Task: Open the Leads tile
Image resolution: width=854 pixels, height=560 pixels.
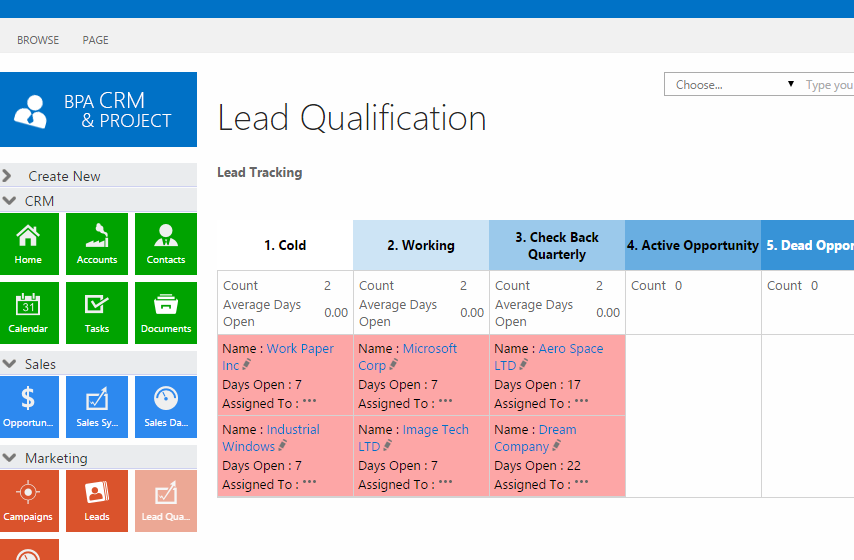Action: (x=97, y=501)
